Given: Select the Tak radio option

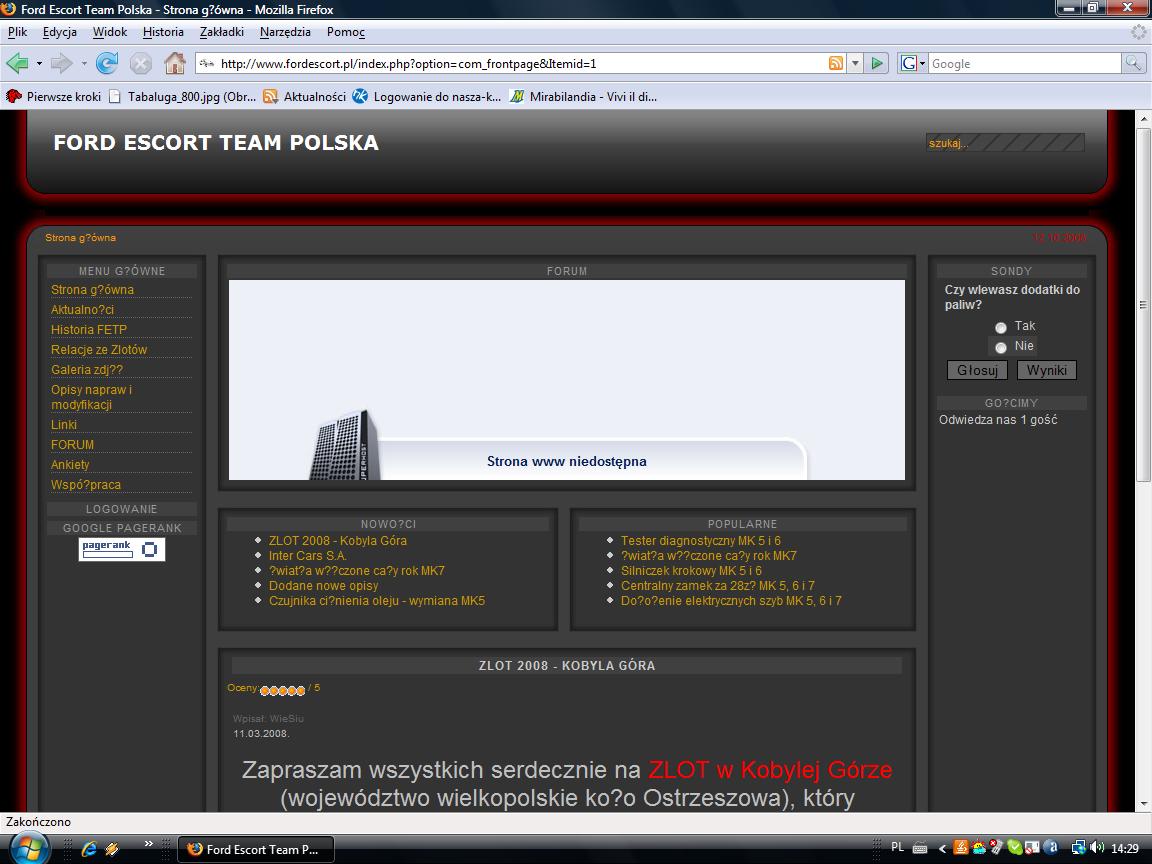Looking at the screenshot, I should (1001, 327).
